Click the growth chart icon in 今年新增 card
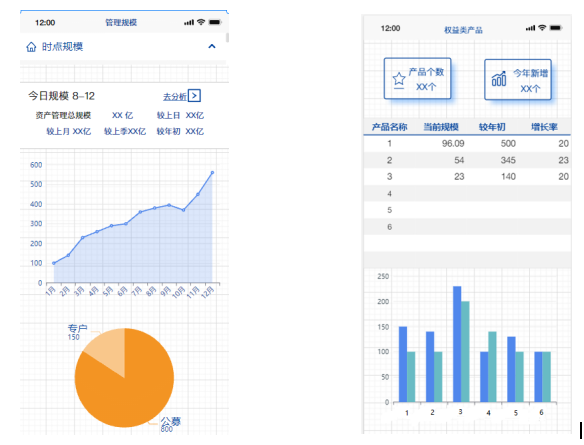 pos(499,79)
